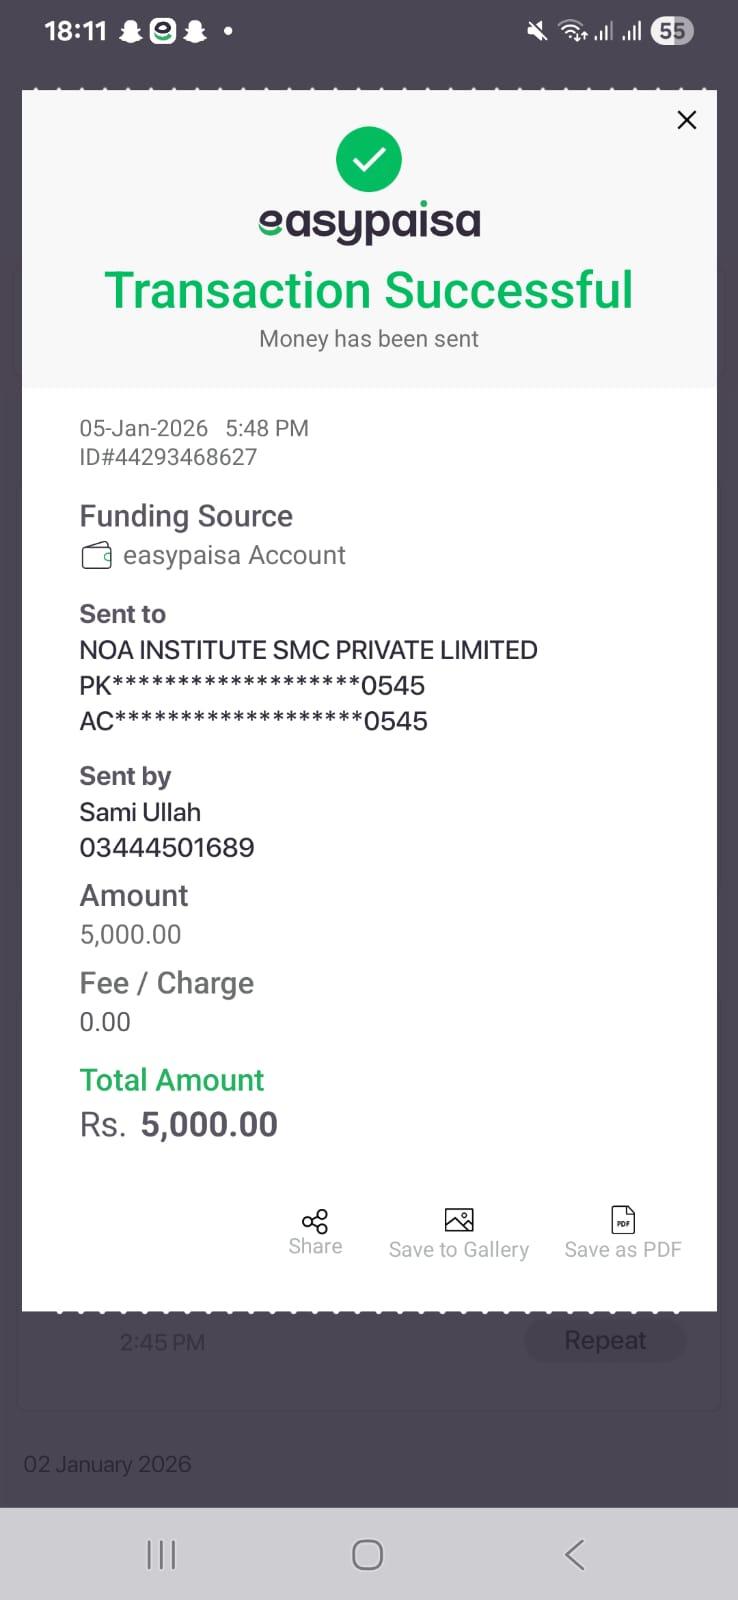Tap the wallet icon beside easypaisa Account
The width and height of the screenshot is (738, 1600).
(96, 556)
